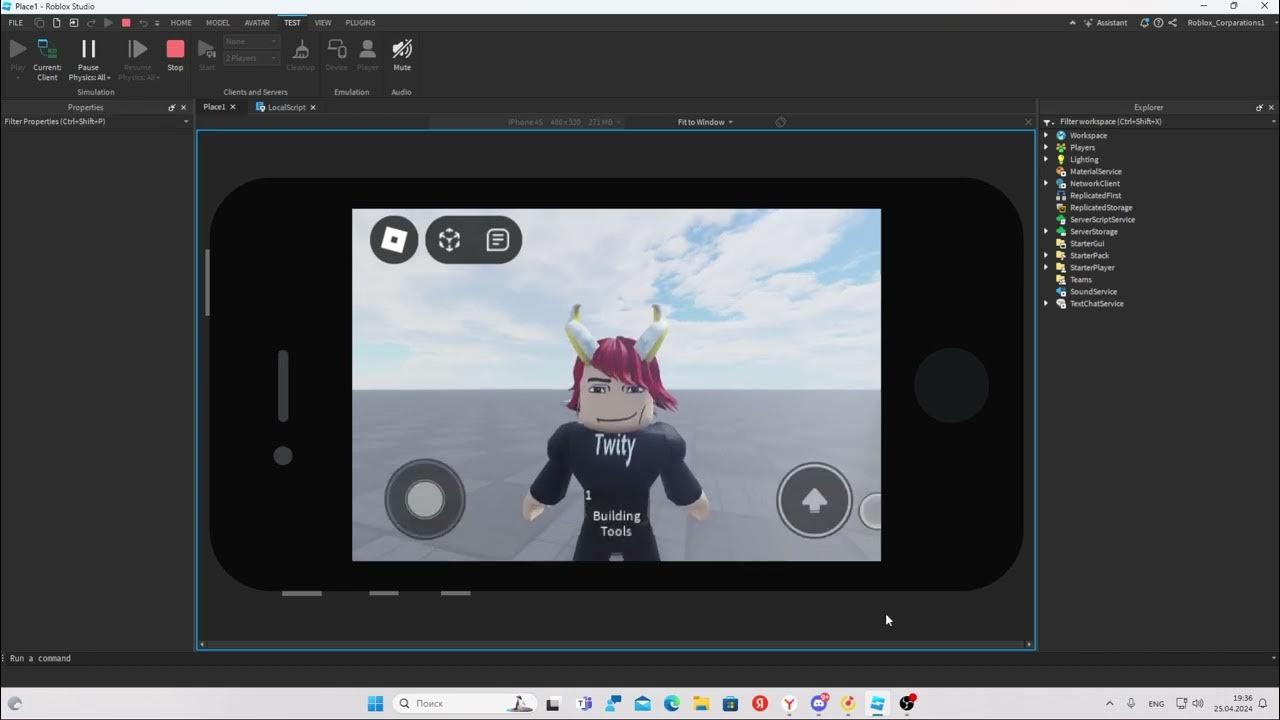Open the Roblox menu in the game
This screenshot has height=720, width=1280.
click(x=394, y=240)
